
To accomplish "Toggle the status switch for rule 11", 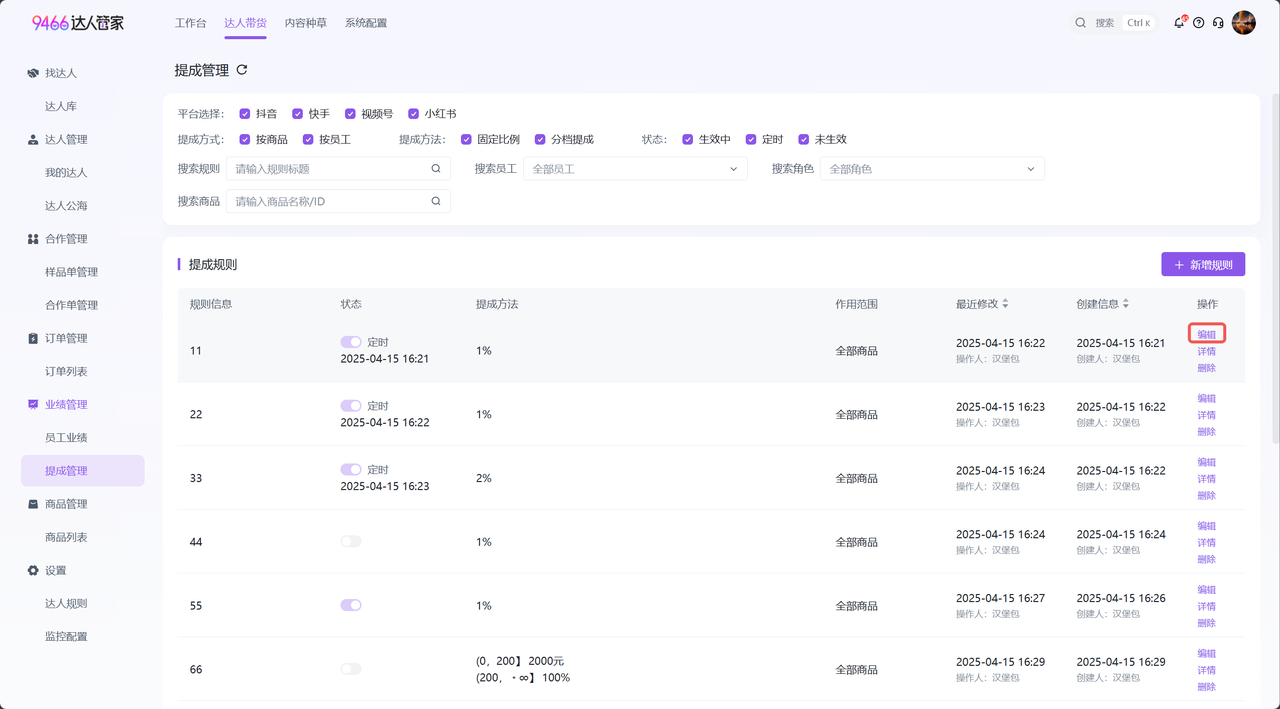I will (x=351, y=342).
